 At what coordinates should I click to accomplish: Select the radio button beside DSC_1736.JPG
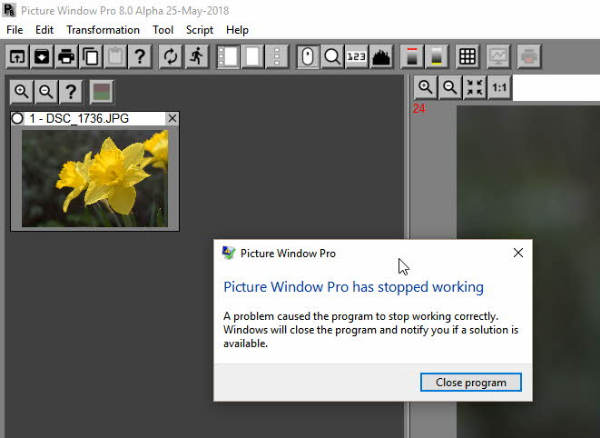(x=18, y=119)
